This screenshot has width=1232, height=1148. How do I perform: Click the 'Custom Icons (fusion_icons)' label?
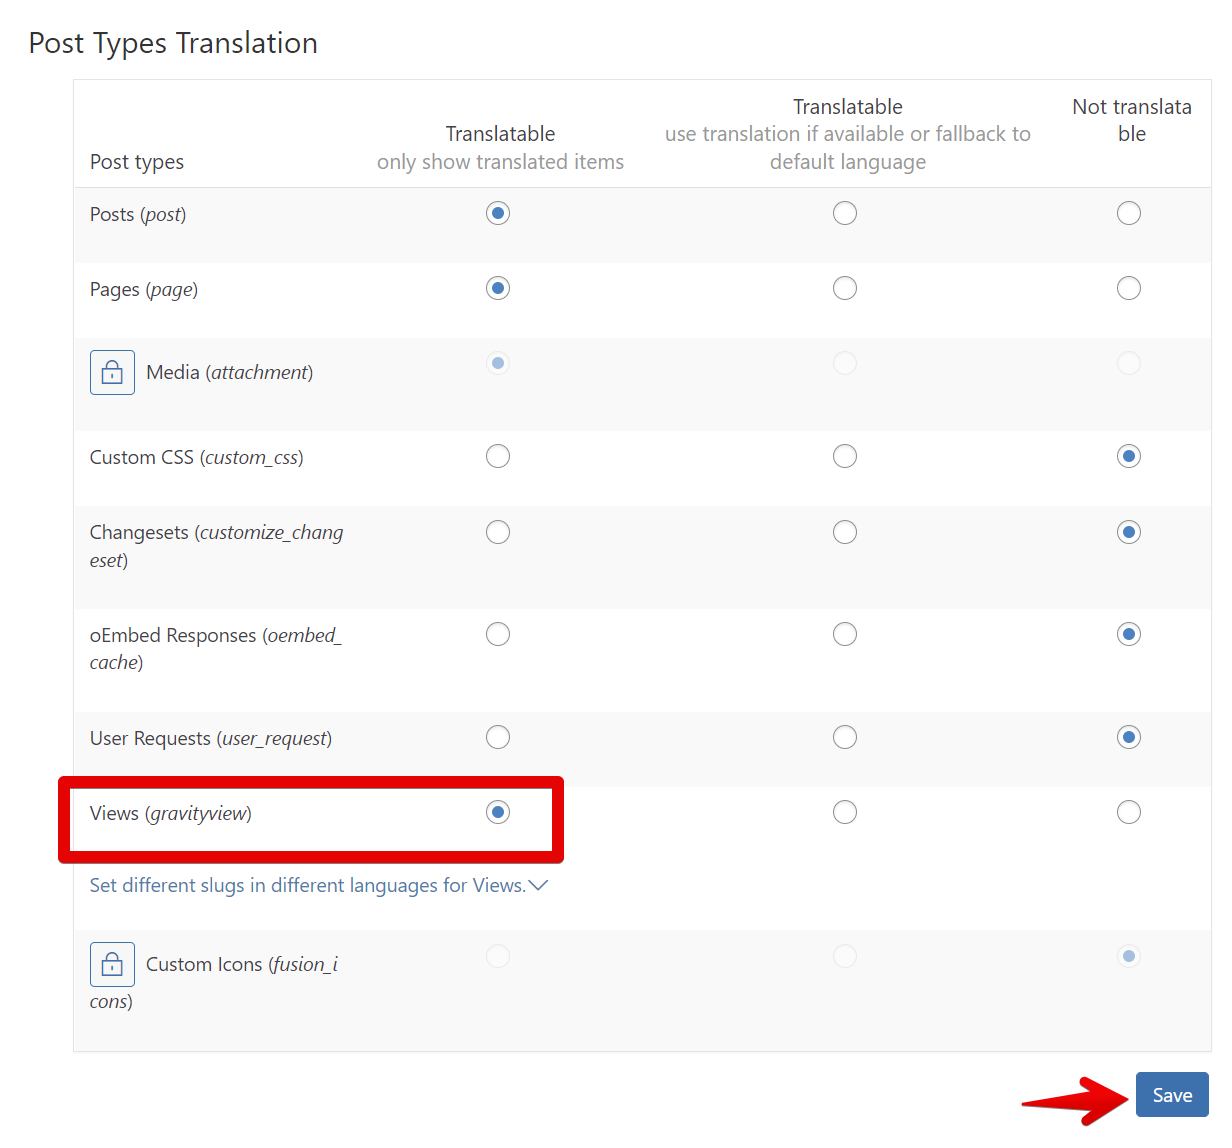[x=214, y=982]
